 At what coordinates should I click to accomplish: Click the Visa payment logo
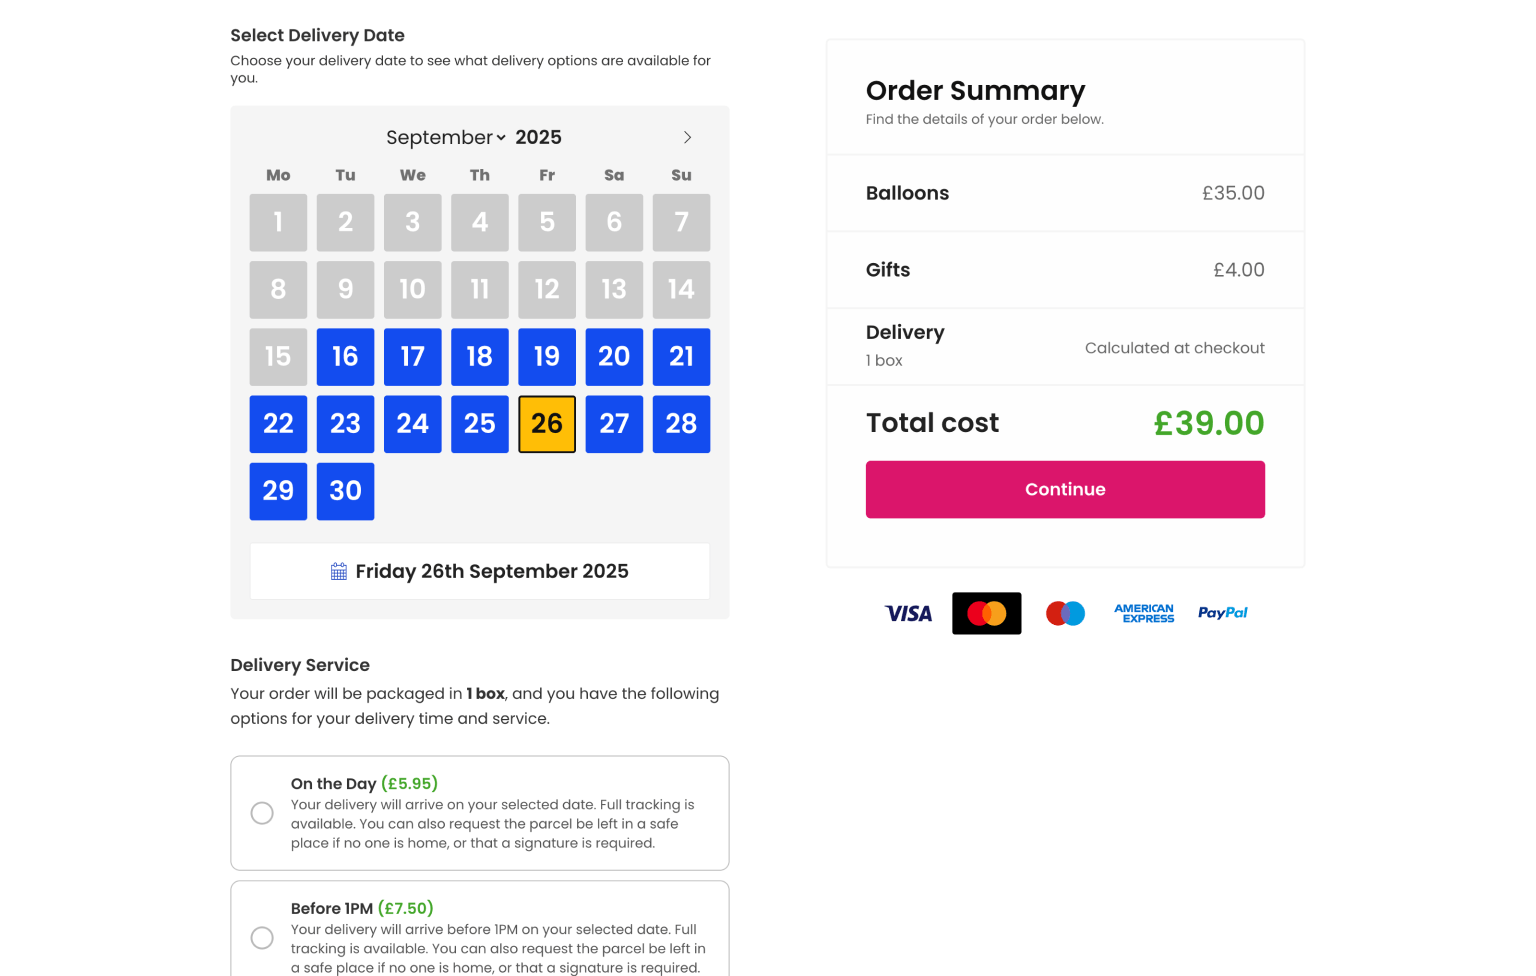(908, 613)
